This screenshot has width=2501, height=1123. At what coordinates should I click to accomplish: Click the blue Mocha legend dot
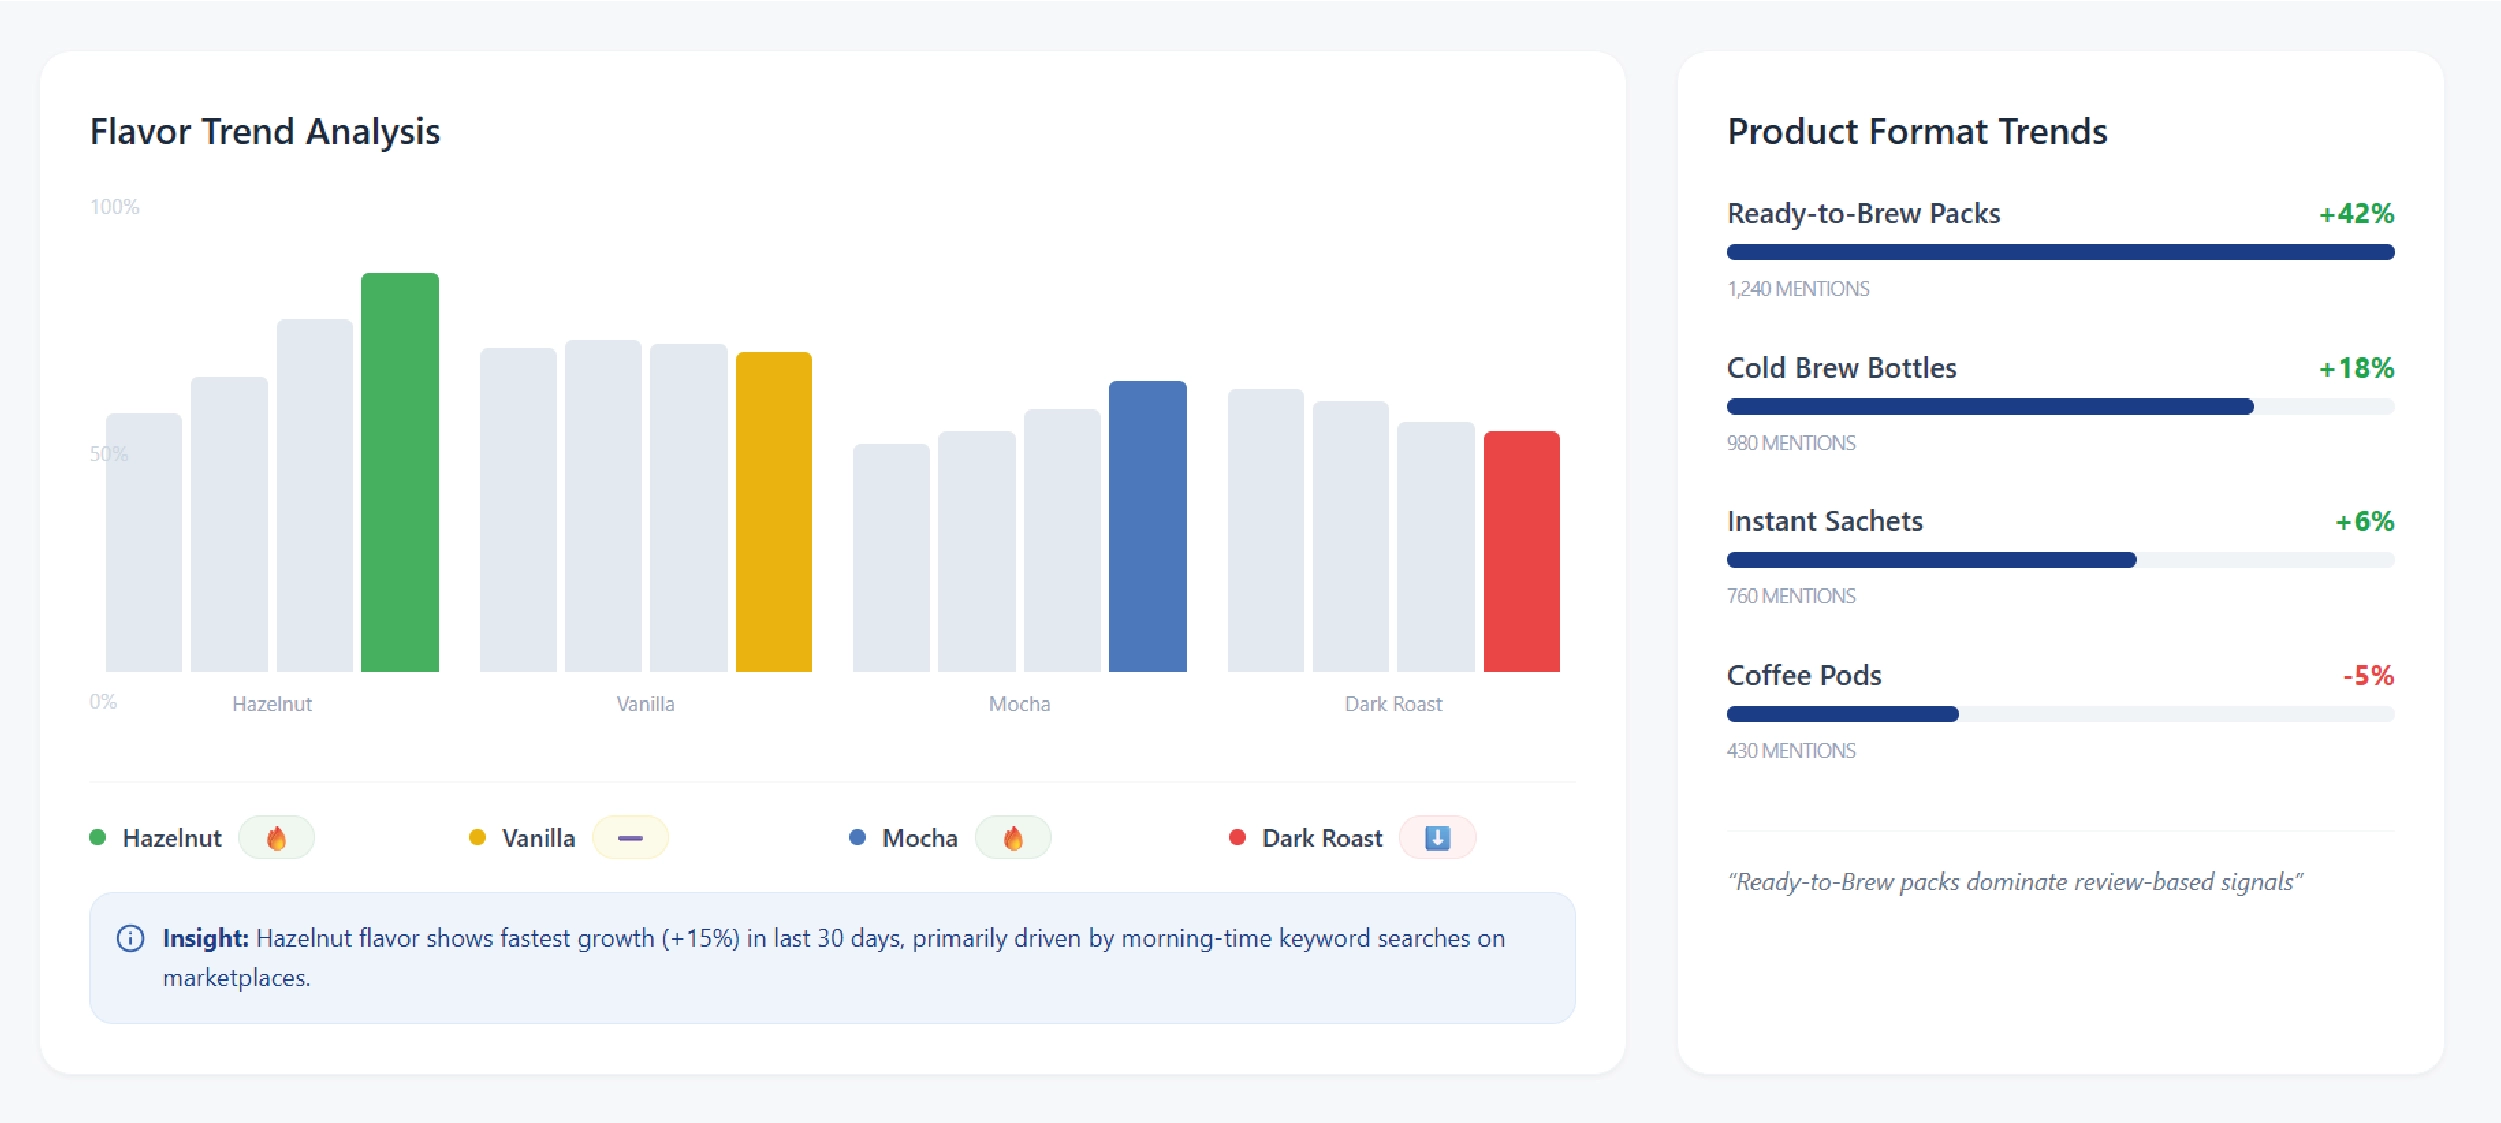pyautogui.click(x=857, y=837)
